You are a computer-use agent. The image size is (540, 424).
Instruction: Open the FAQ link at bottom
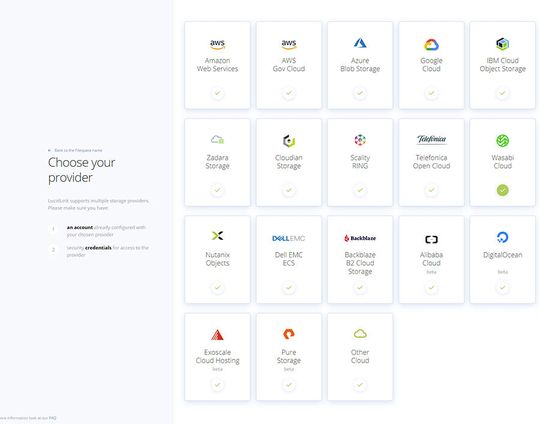(x=52, y=418)
